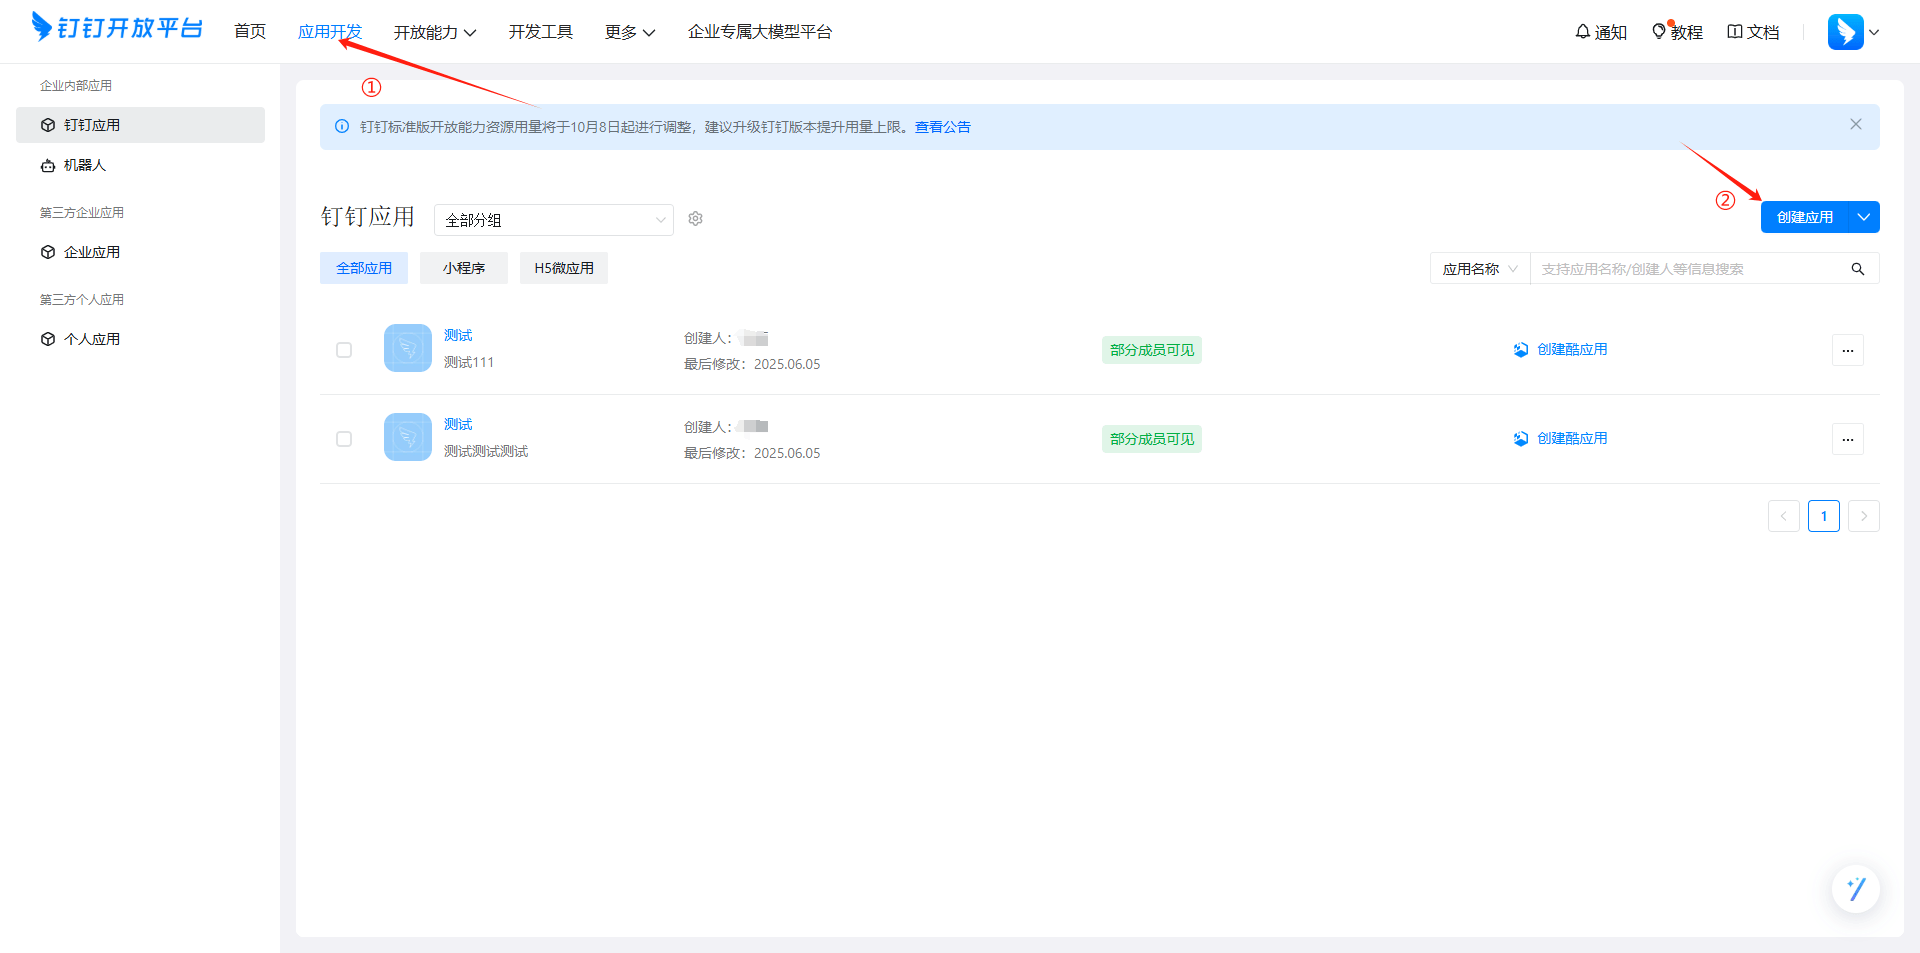This screenshot has height=953, width=1920.
Task: Click the floating assistant icon at bottom right
Action: click(1855, 888)
